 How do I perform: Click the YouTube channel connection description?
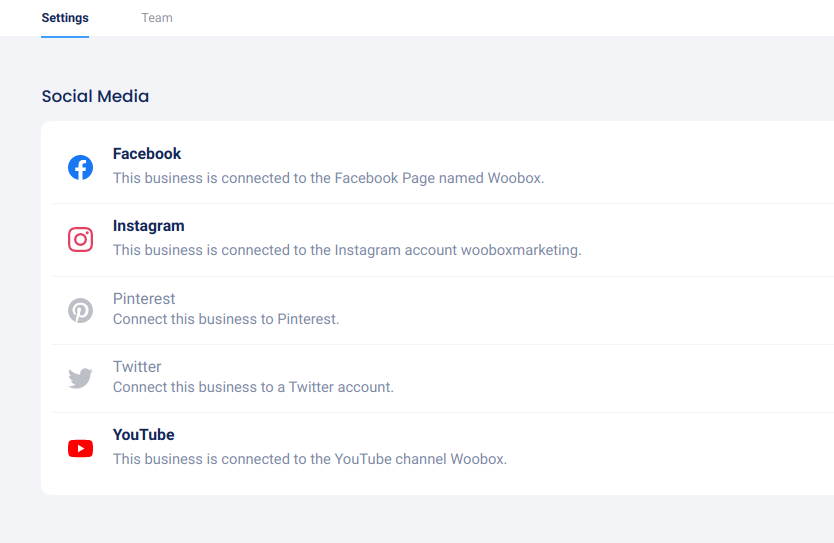tap(310, 459)
